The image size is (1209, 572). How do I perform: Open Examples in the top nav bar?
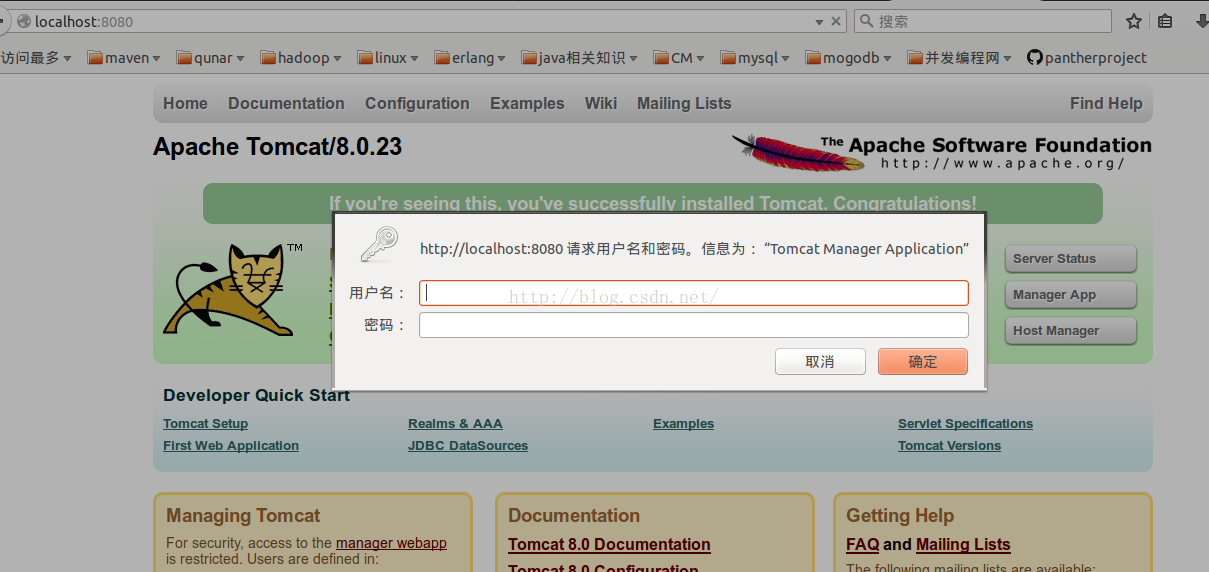click(x=527, y=104)
